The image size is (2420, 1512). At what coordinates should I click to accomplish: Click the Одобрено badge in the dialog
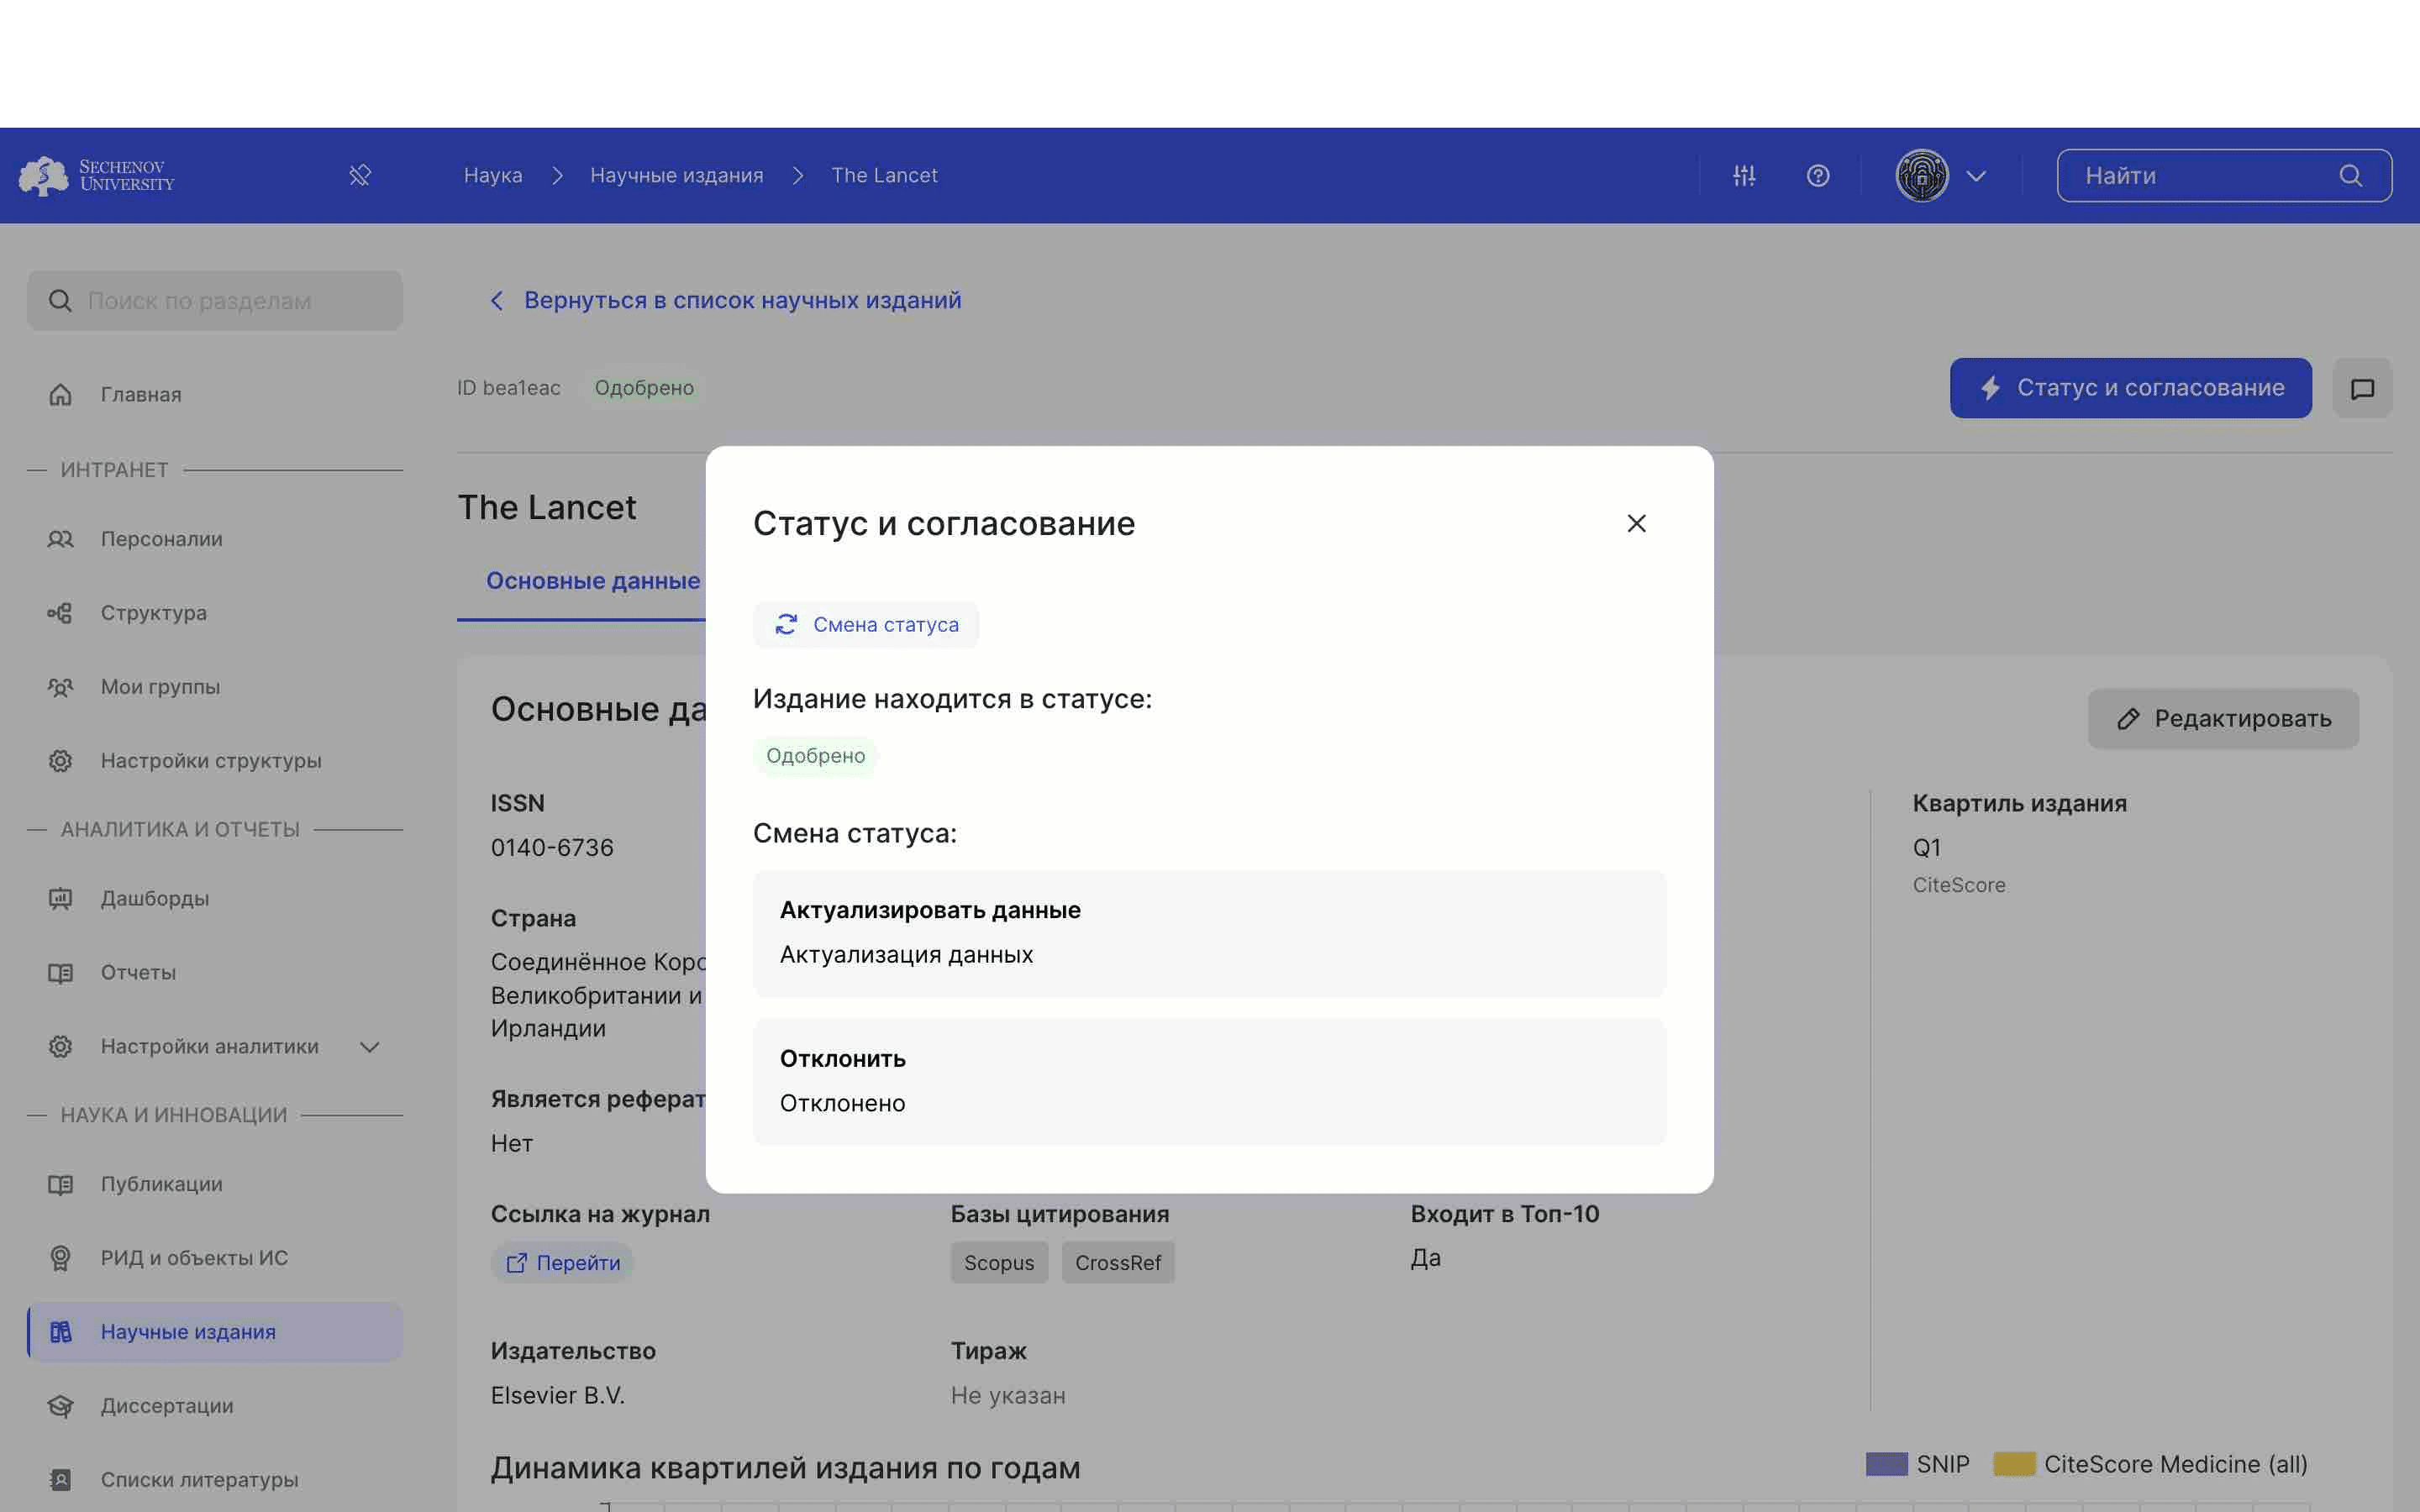pos(815,756)
